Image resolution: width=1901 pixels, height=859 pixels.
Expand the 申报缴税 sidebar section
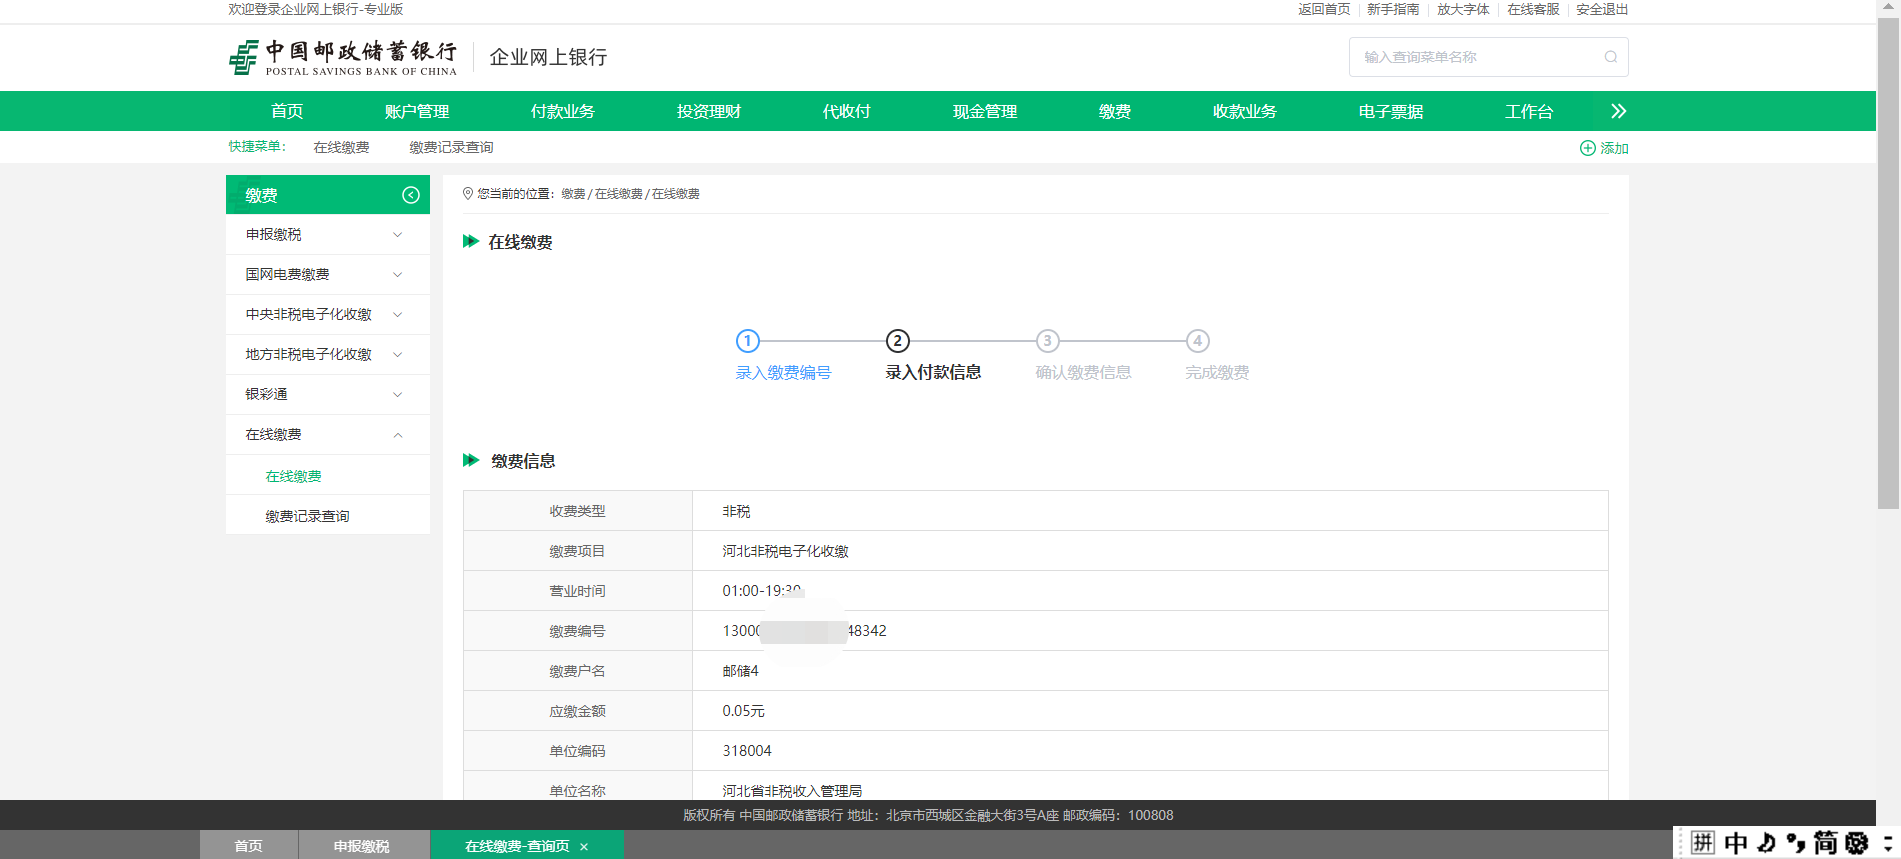397,235
